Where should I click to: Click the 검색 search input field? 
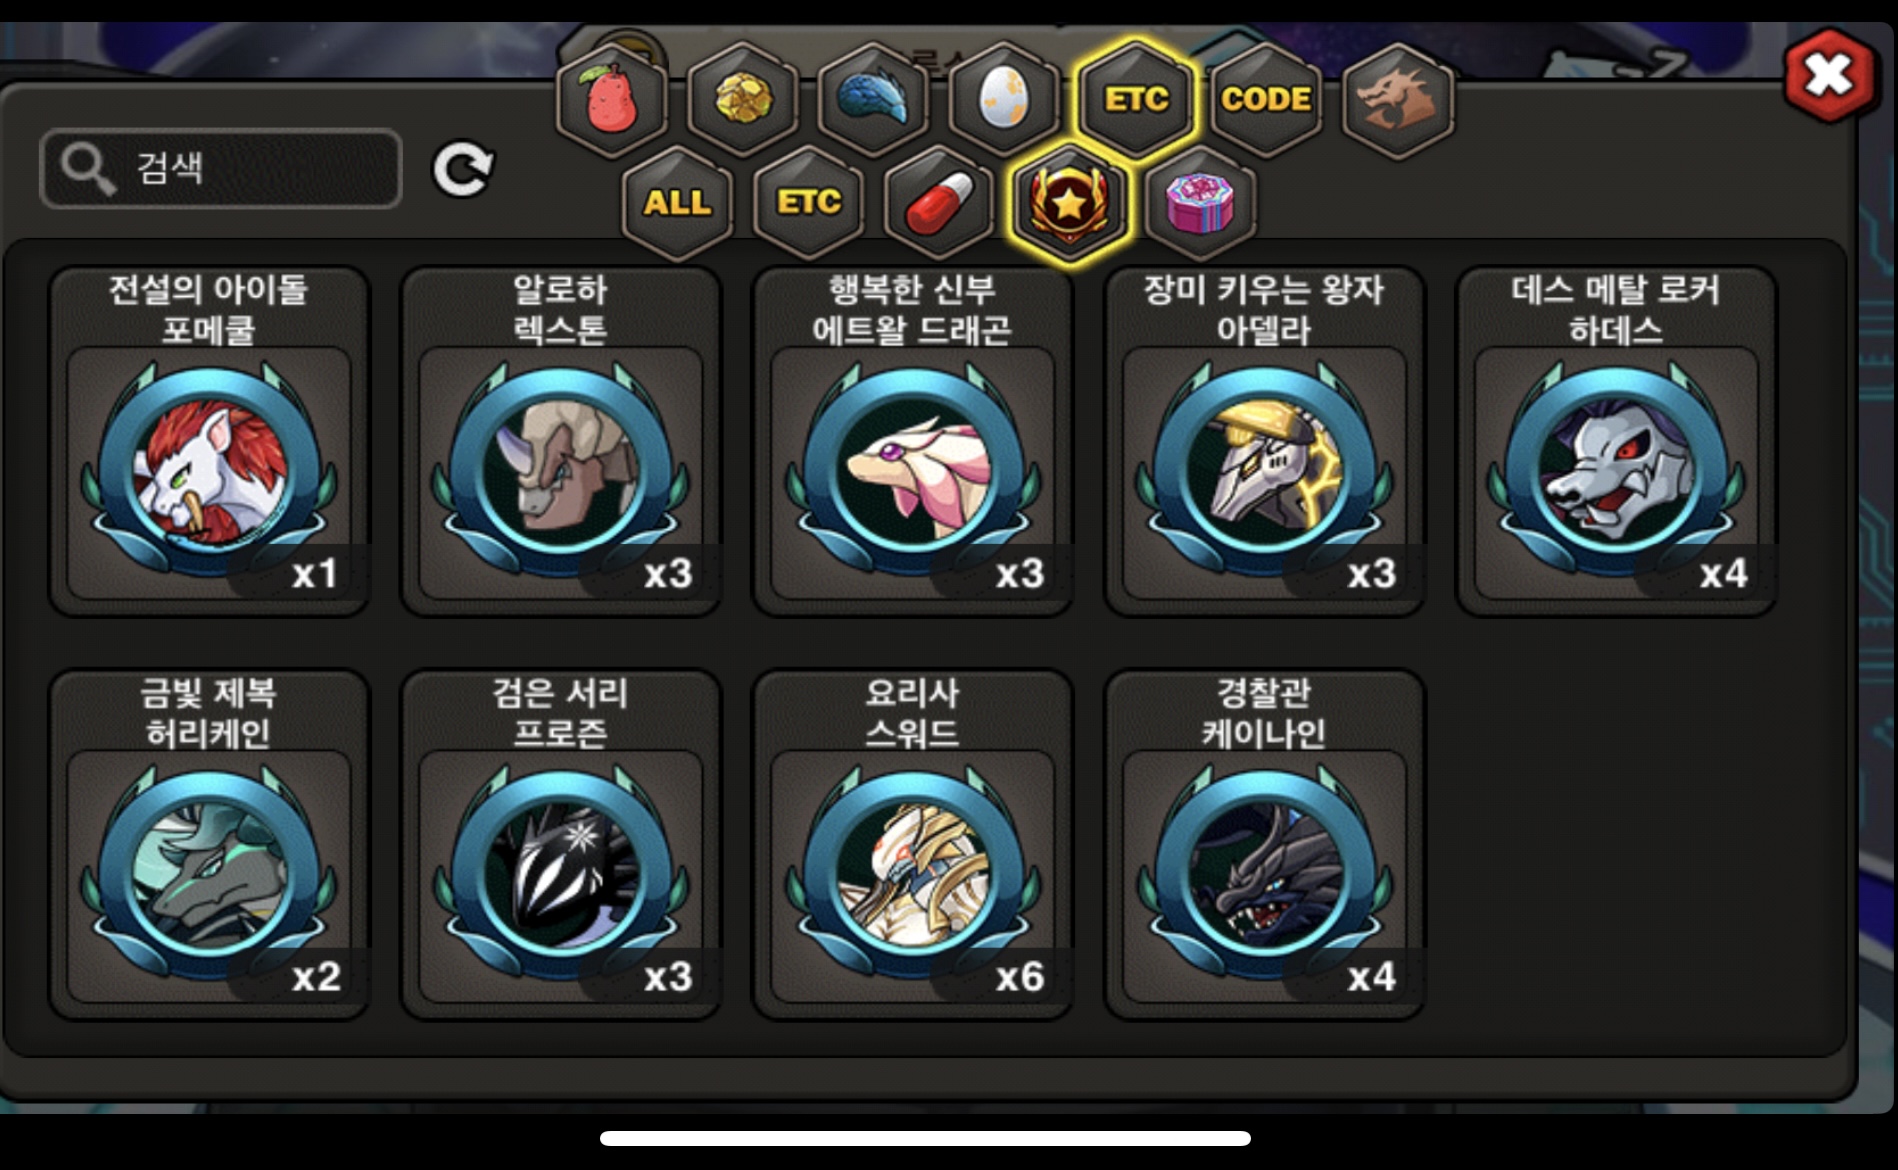pos(221,168)
